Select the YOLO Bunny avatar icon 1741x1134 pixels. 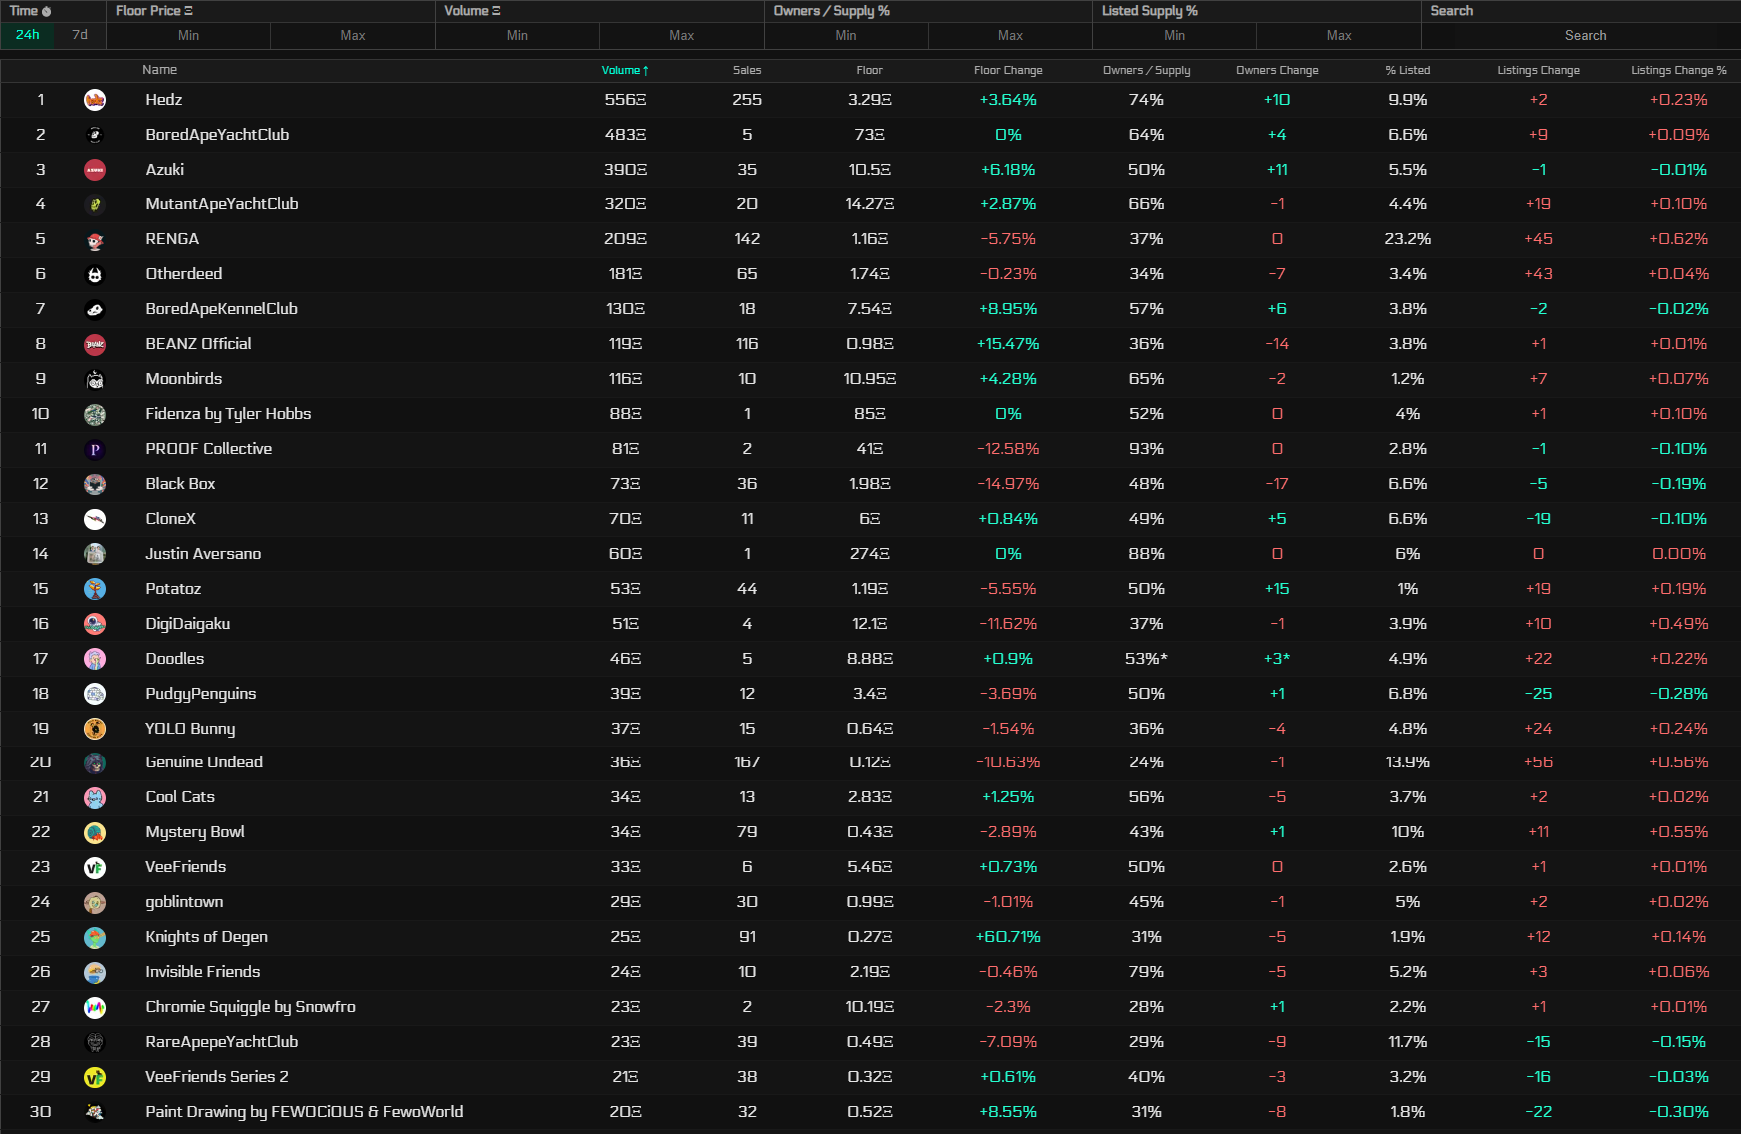(95, 729)
